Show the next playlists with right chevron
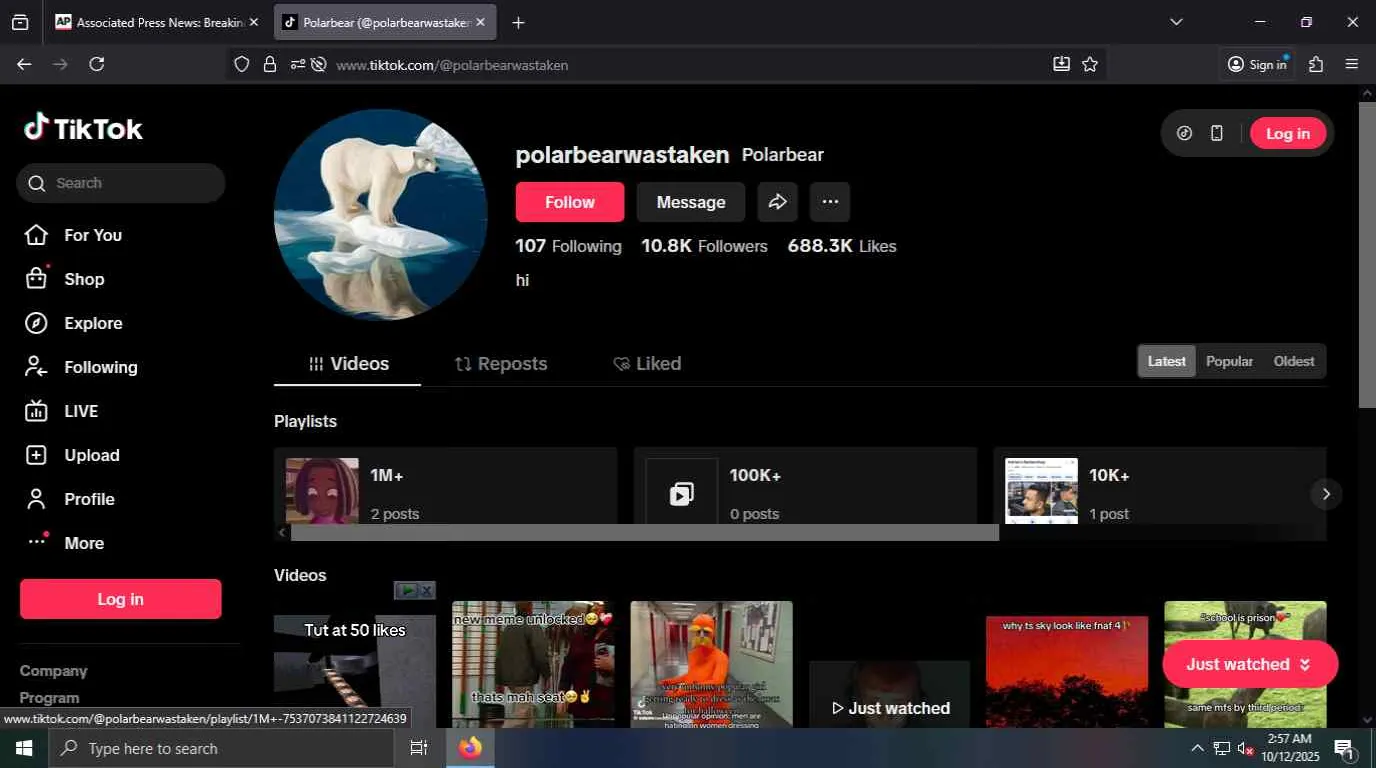Viewport: 1376px width, 768px height. click(1326, 494)
